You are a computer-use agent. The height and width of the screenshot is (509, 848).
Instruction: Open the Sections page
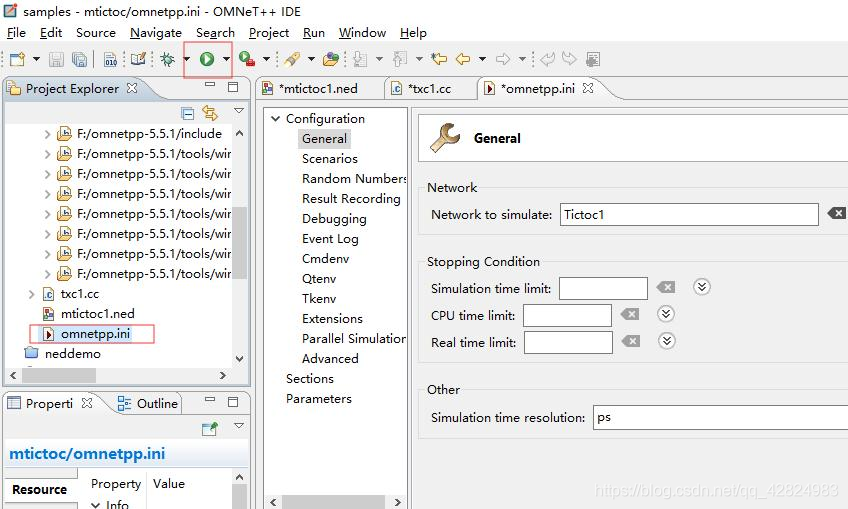pyautogui.click(x=310, y=379)
